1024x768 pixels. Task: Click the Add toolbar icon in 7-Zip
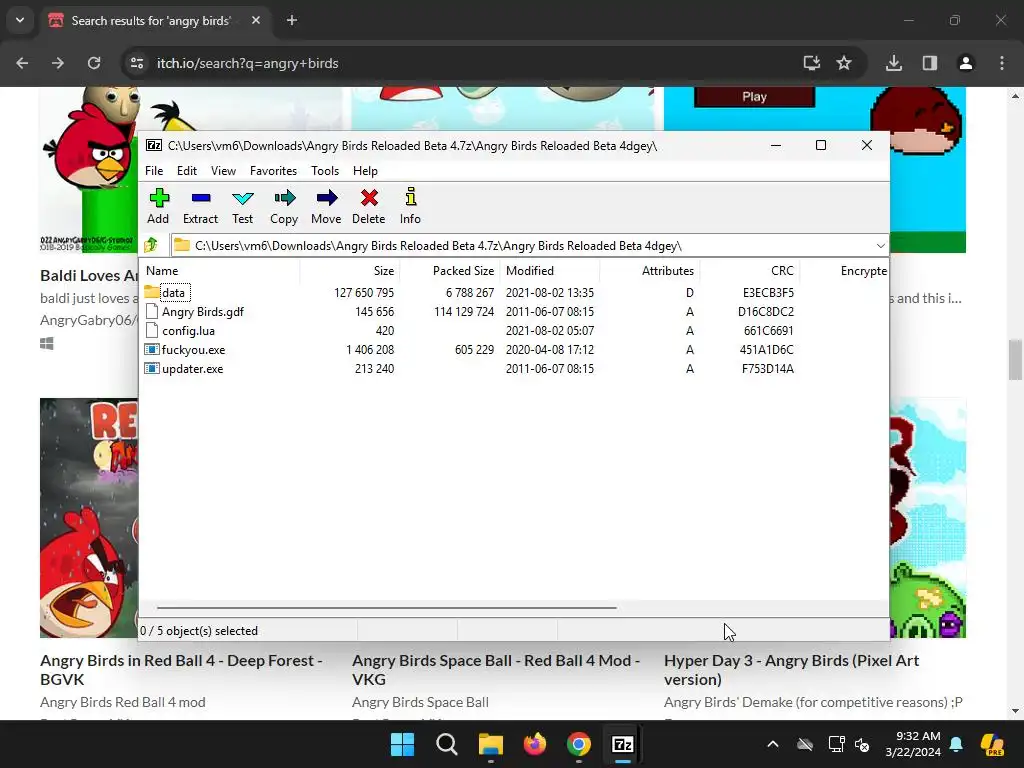coord(158,206)
